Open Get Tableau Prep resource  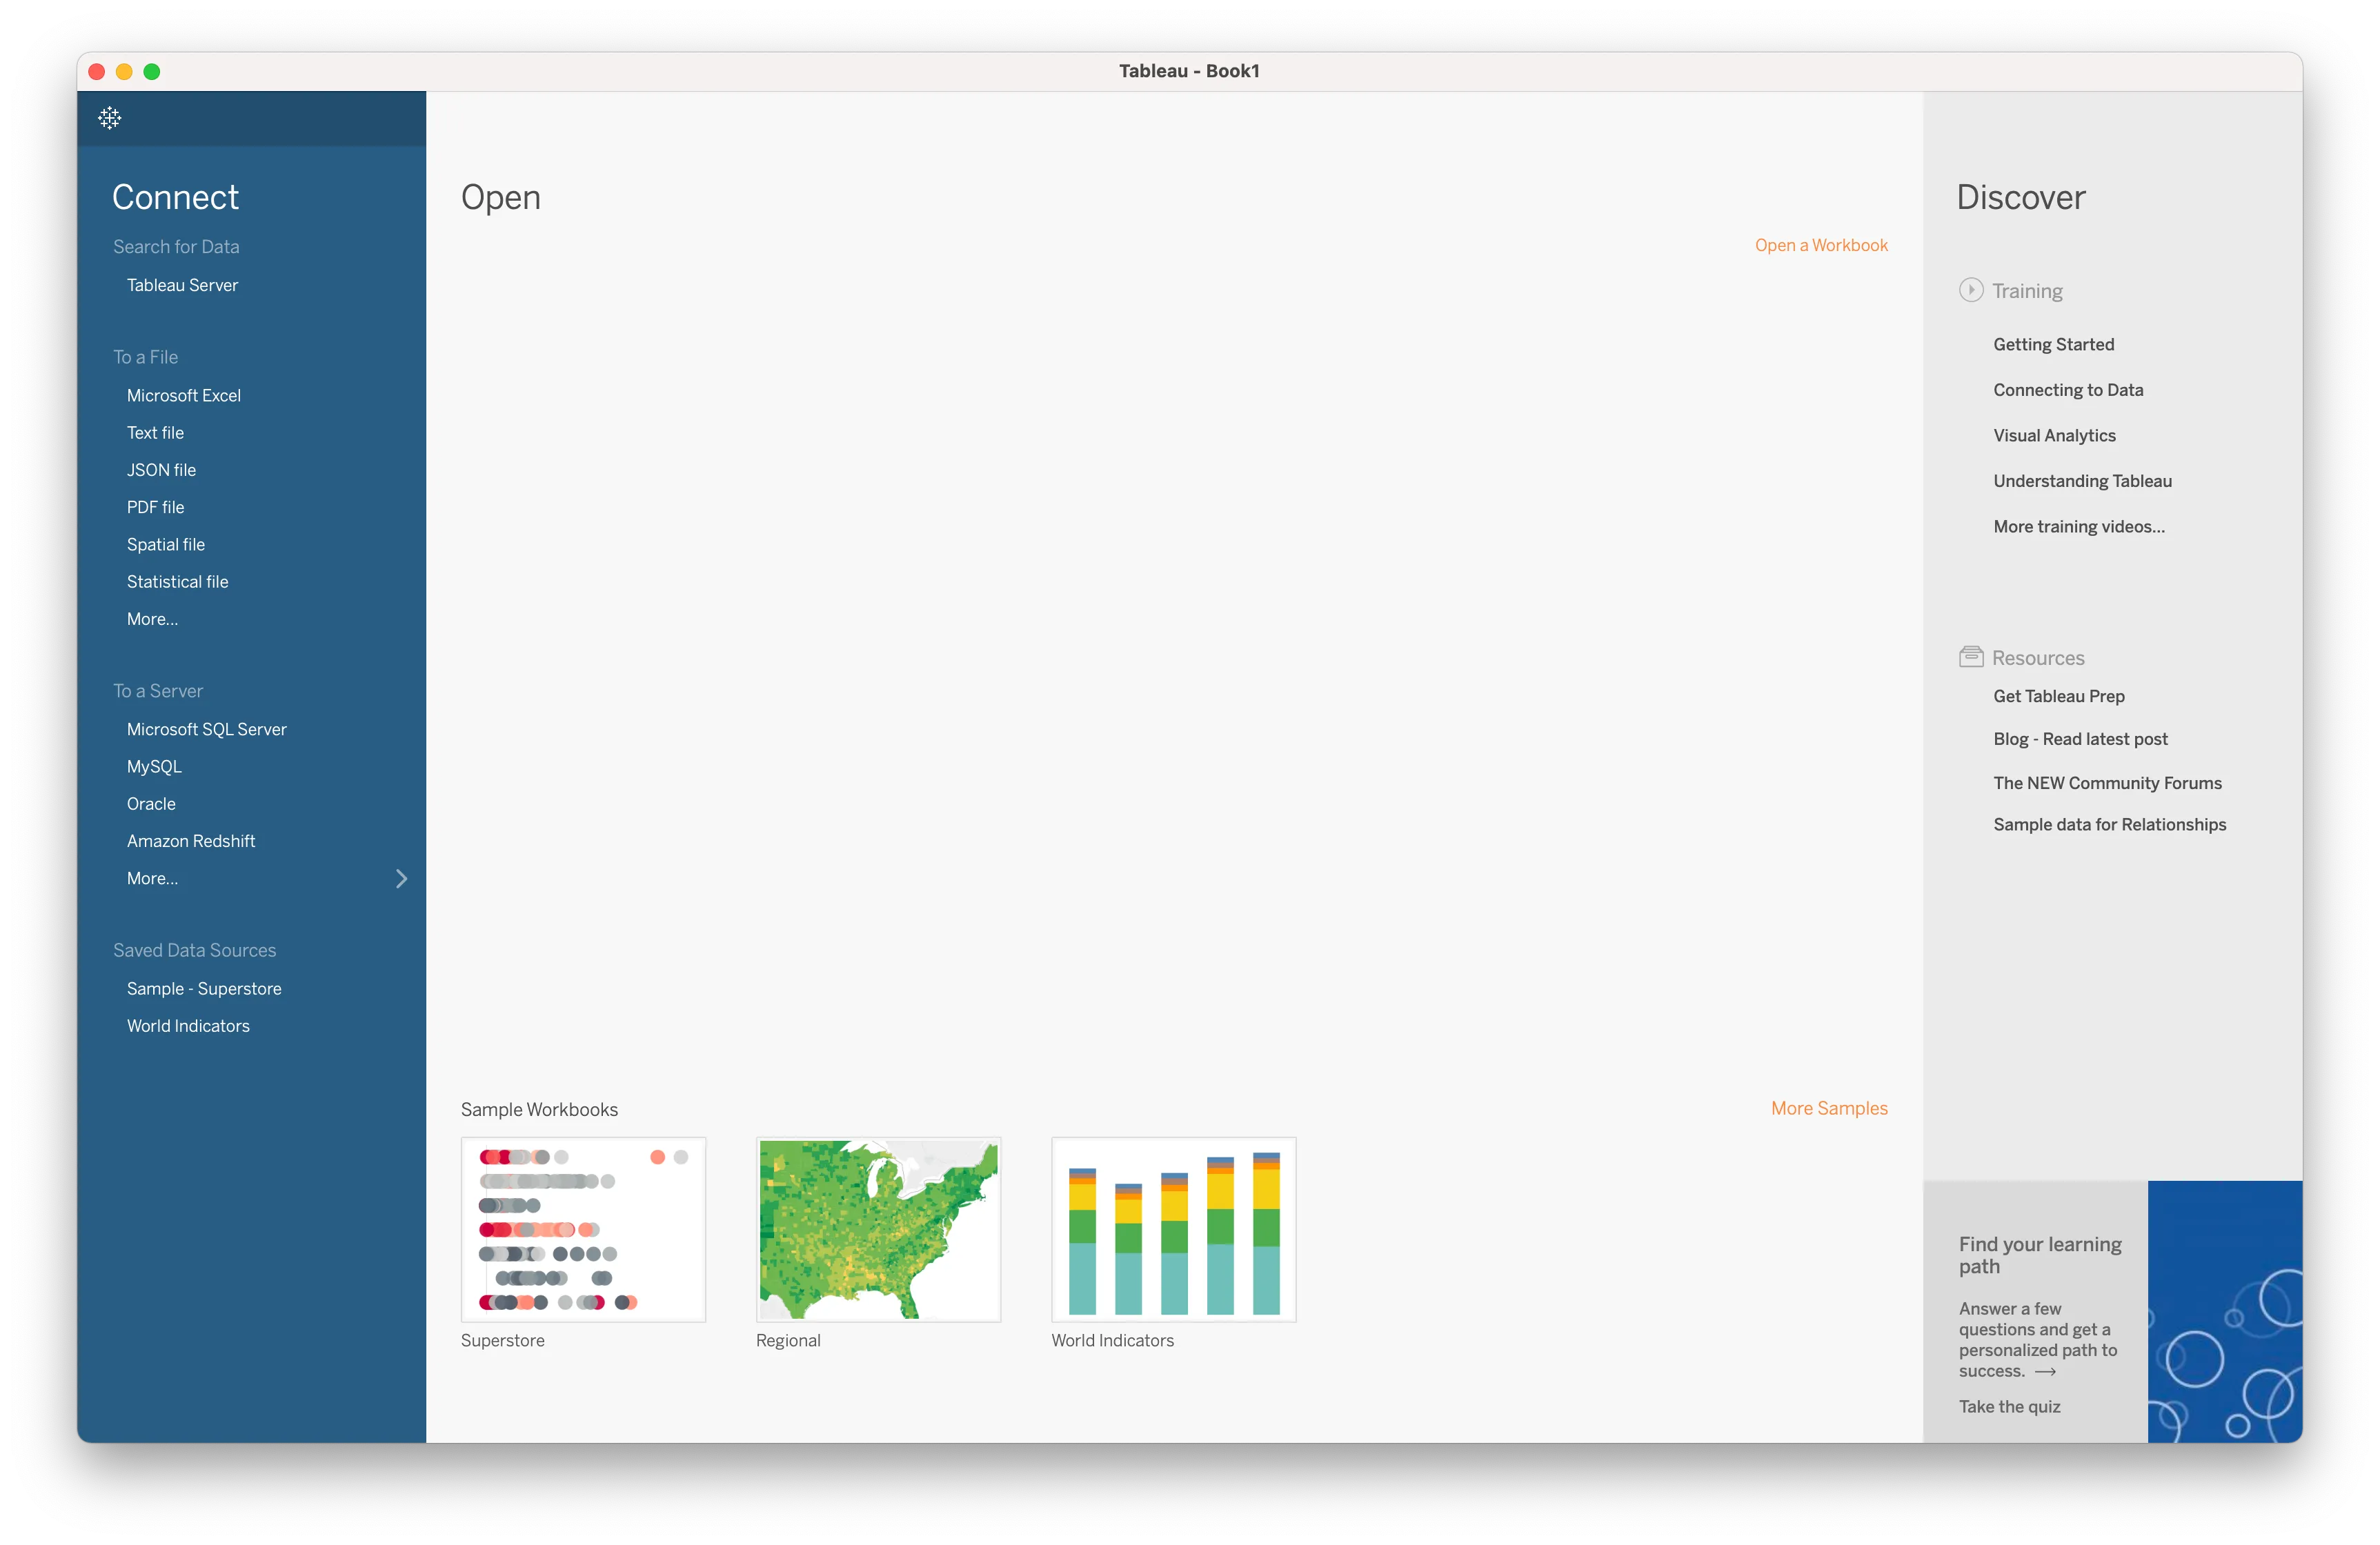2058,696
